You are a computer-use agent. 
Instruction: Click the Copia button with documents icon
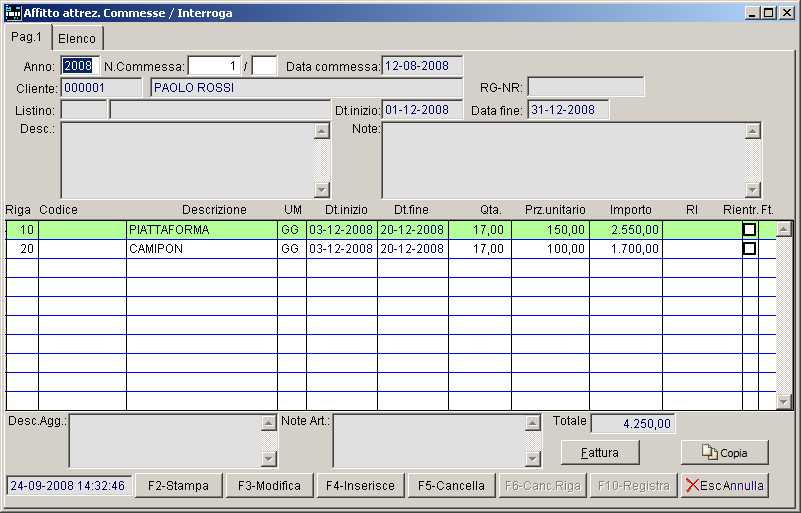724,453
